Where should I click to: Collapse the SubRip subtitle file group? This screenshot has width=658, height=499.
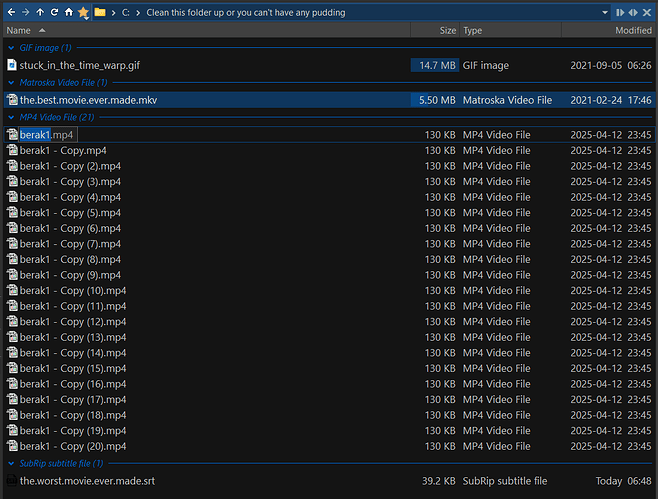click(11, 464)
